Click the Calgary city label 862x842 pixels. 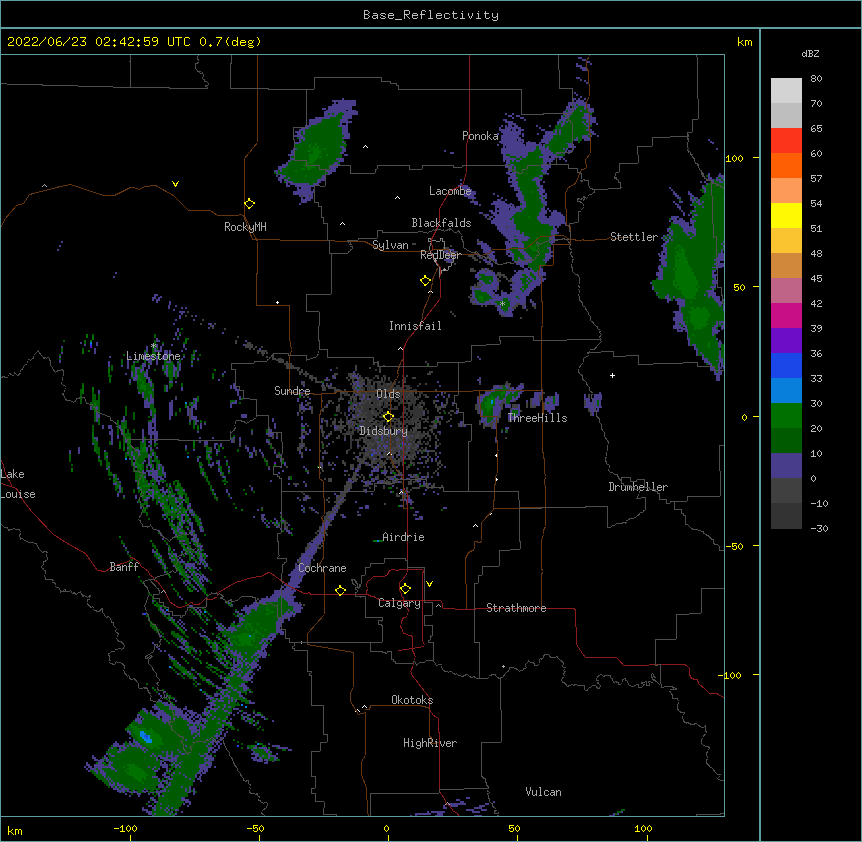click(x=399, y=603)
